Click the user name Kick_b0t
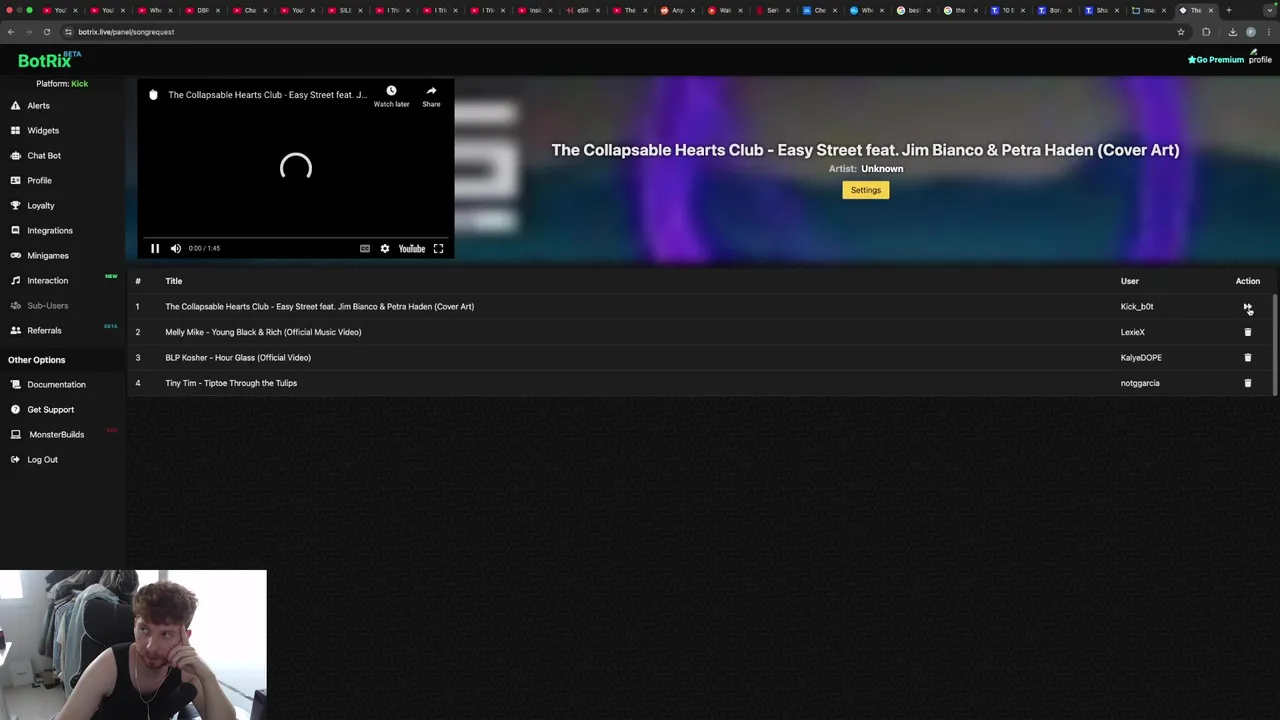The height and width of the screenshot is (720, 1280). point(1137,307)
